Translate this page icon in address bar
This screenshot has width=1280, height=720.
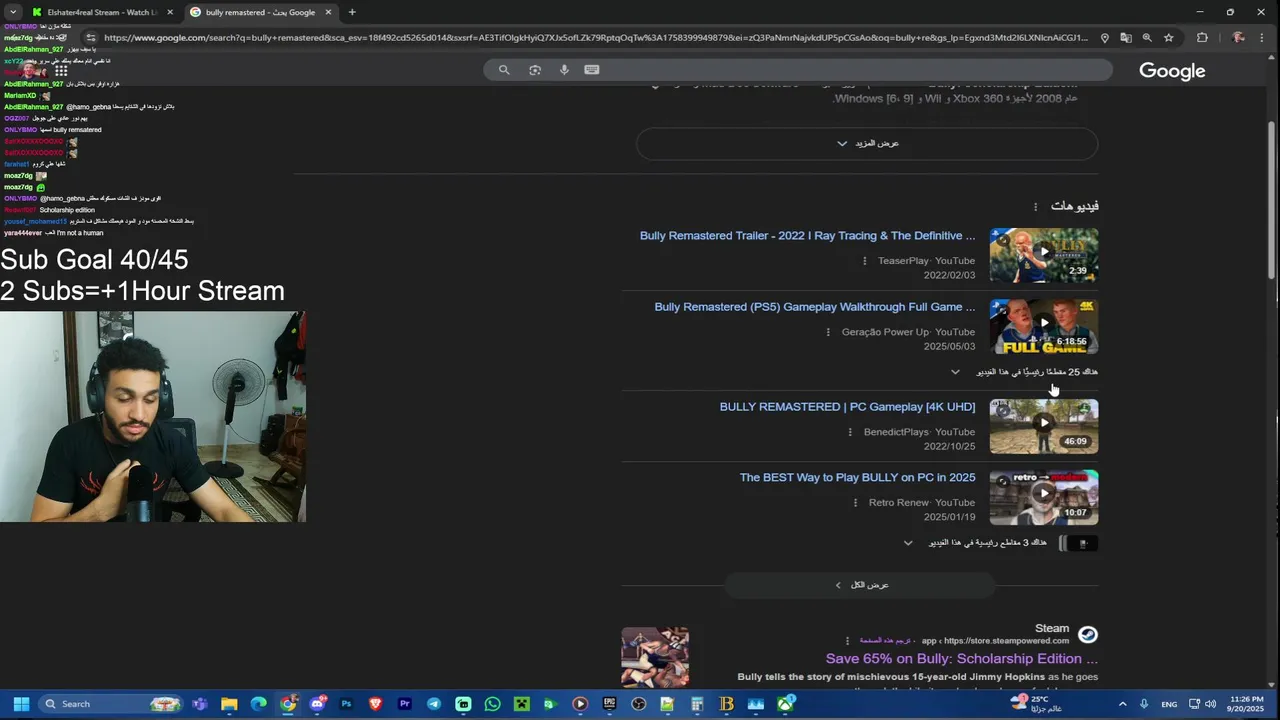point(1126,38)
